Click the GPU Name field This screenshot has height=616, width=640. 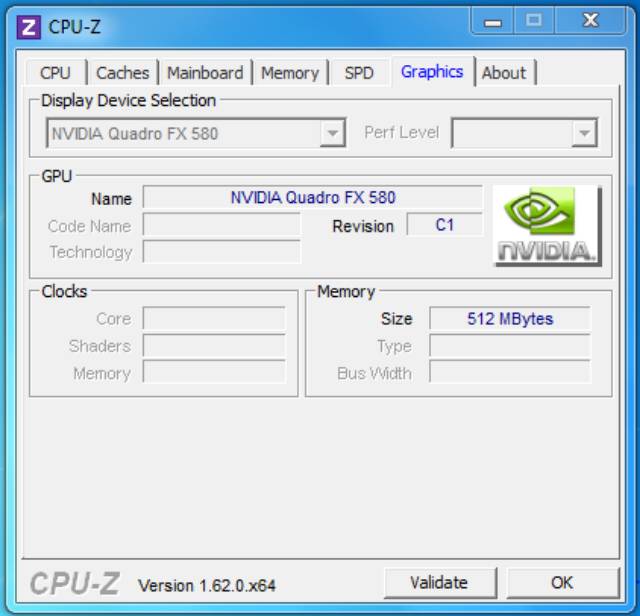[x=313, y=198]
